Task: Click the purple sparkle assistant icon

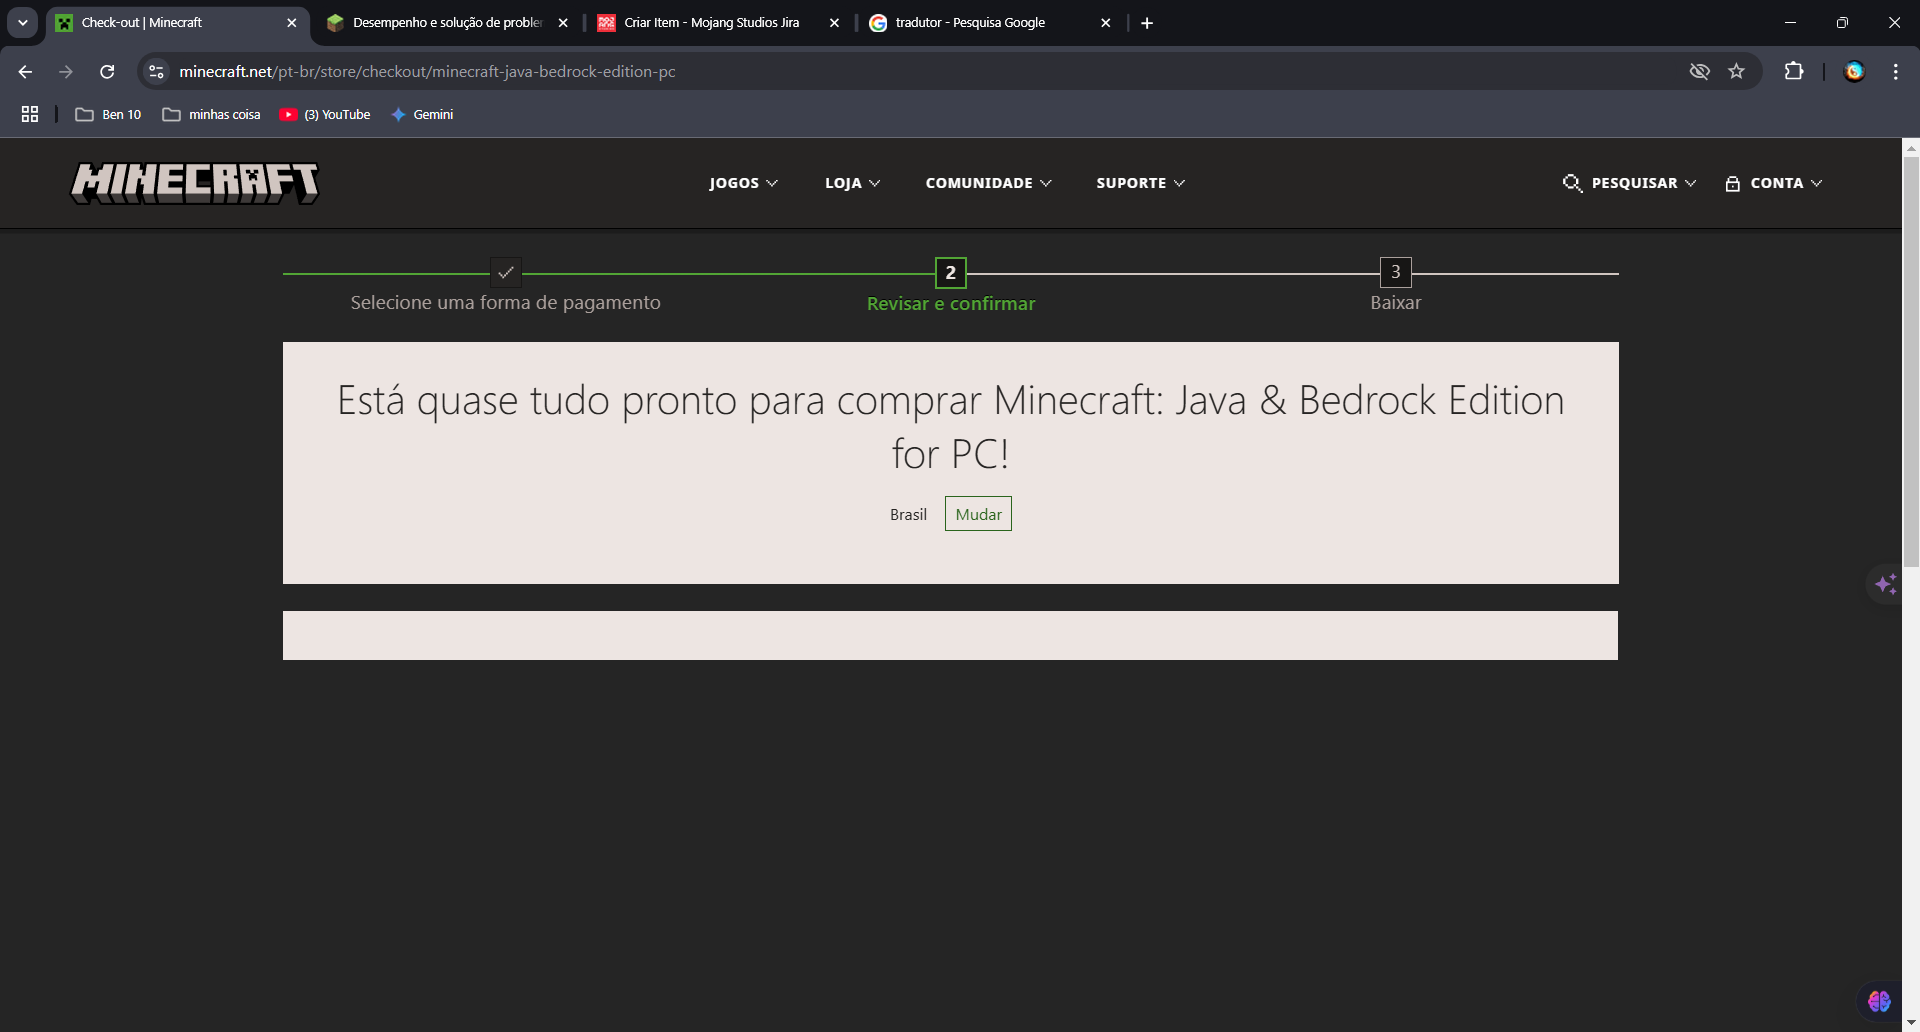Action: tap(1886, 584)
